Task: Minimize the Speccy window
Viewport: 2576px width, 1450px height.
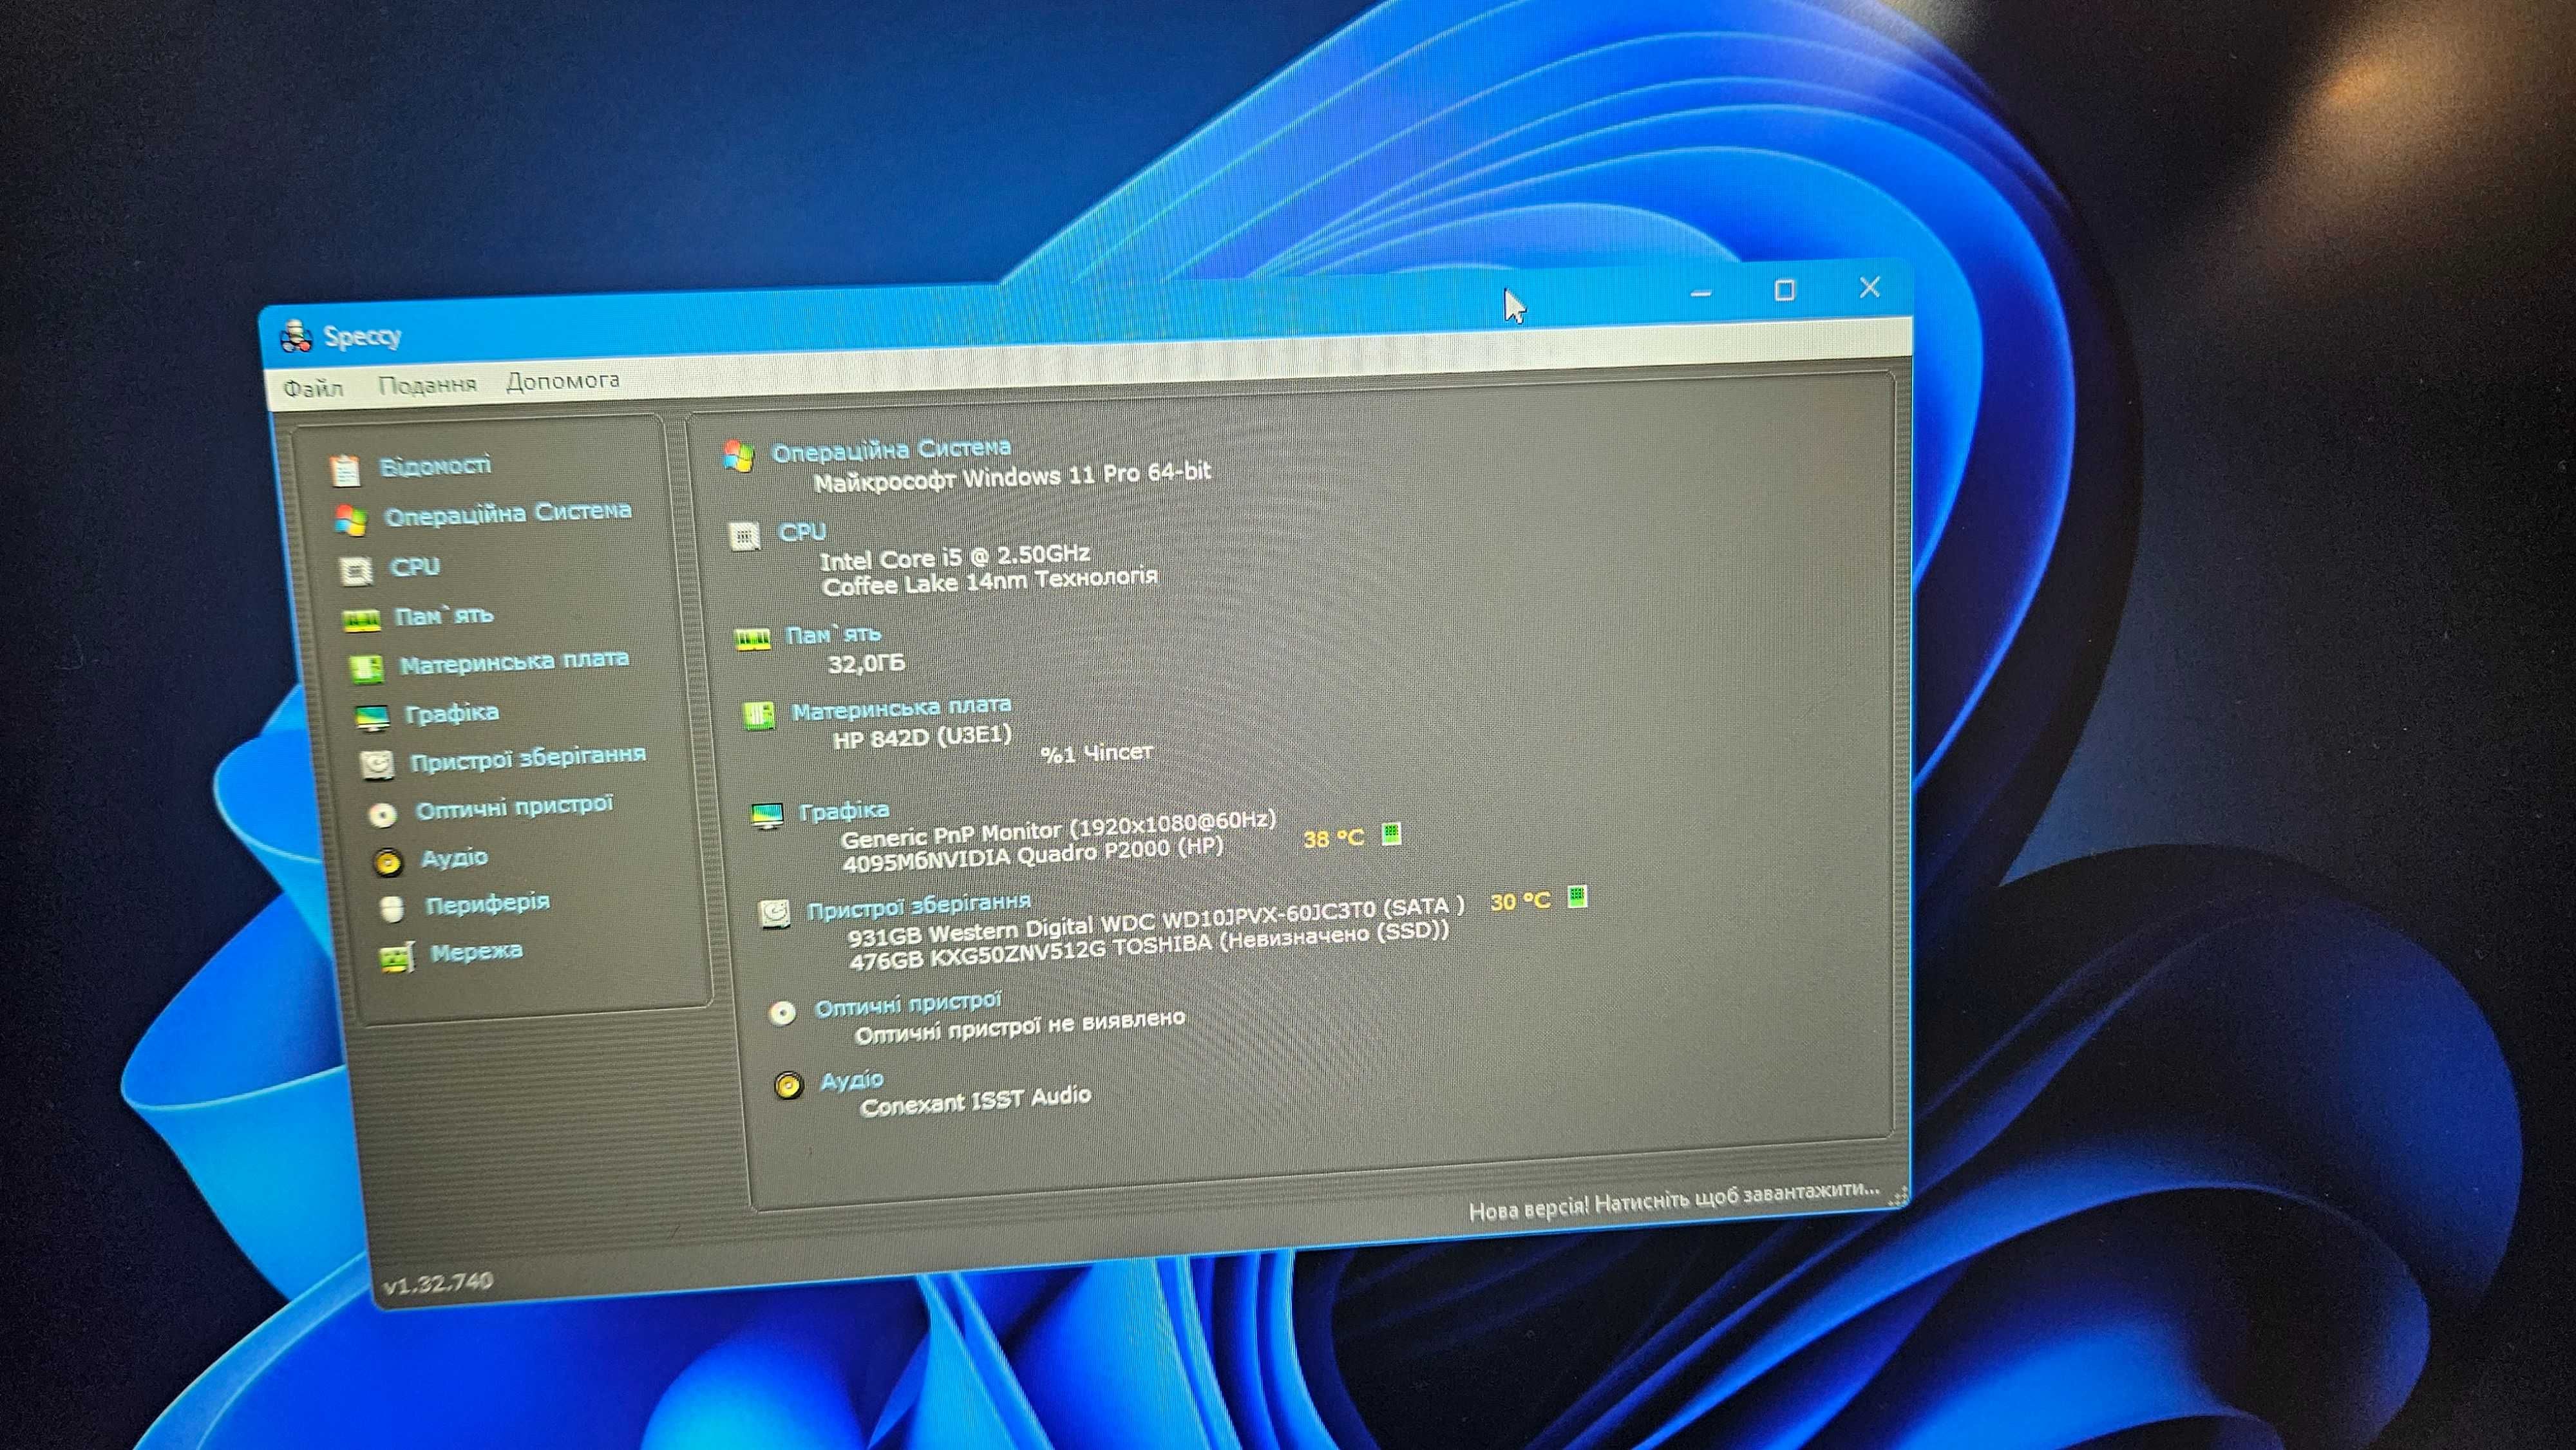Action: pyautogui.click(x=1701, y=294)
